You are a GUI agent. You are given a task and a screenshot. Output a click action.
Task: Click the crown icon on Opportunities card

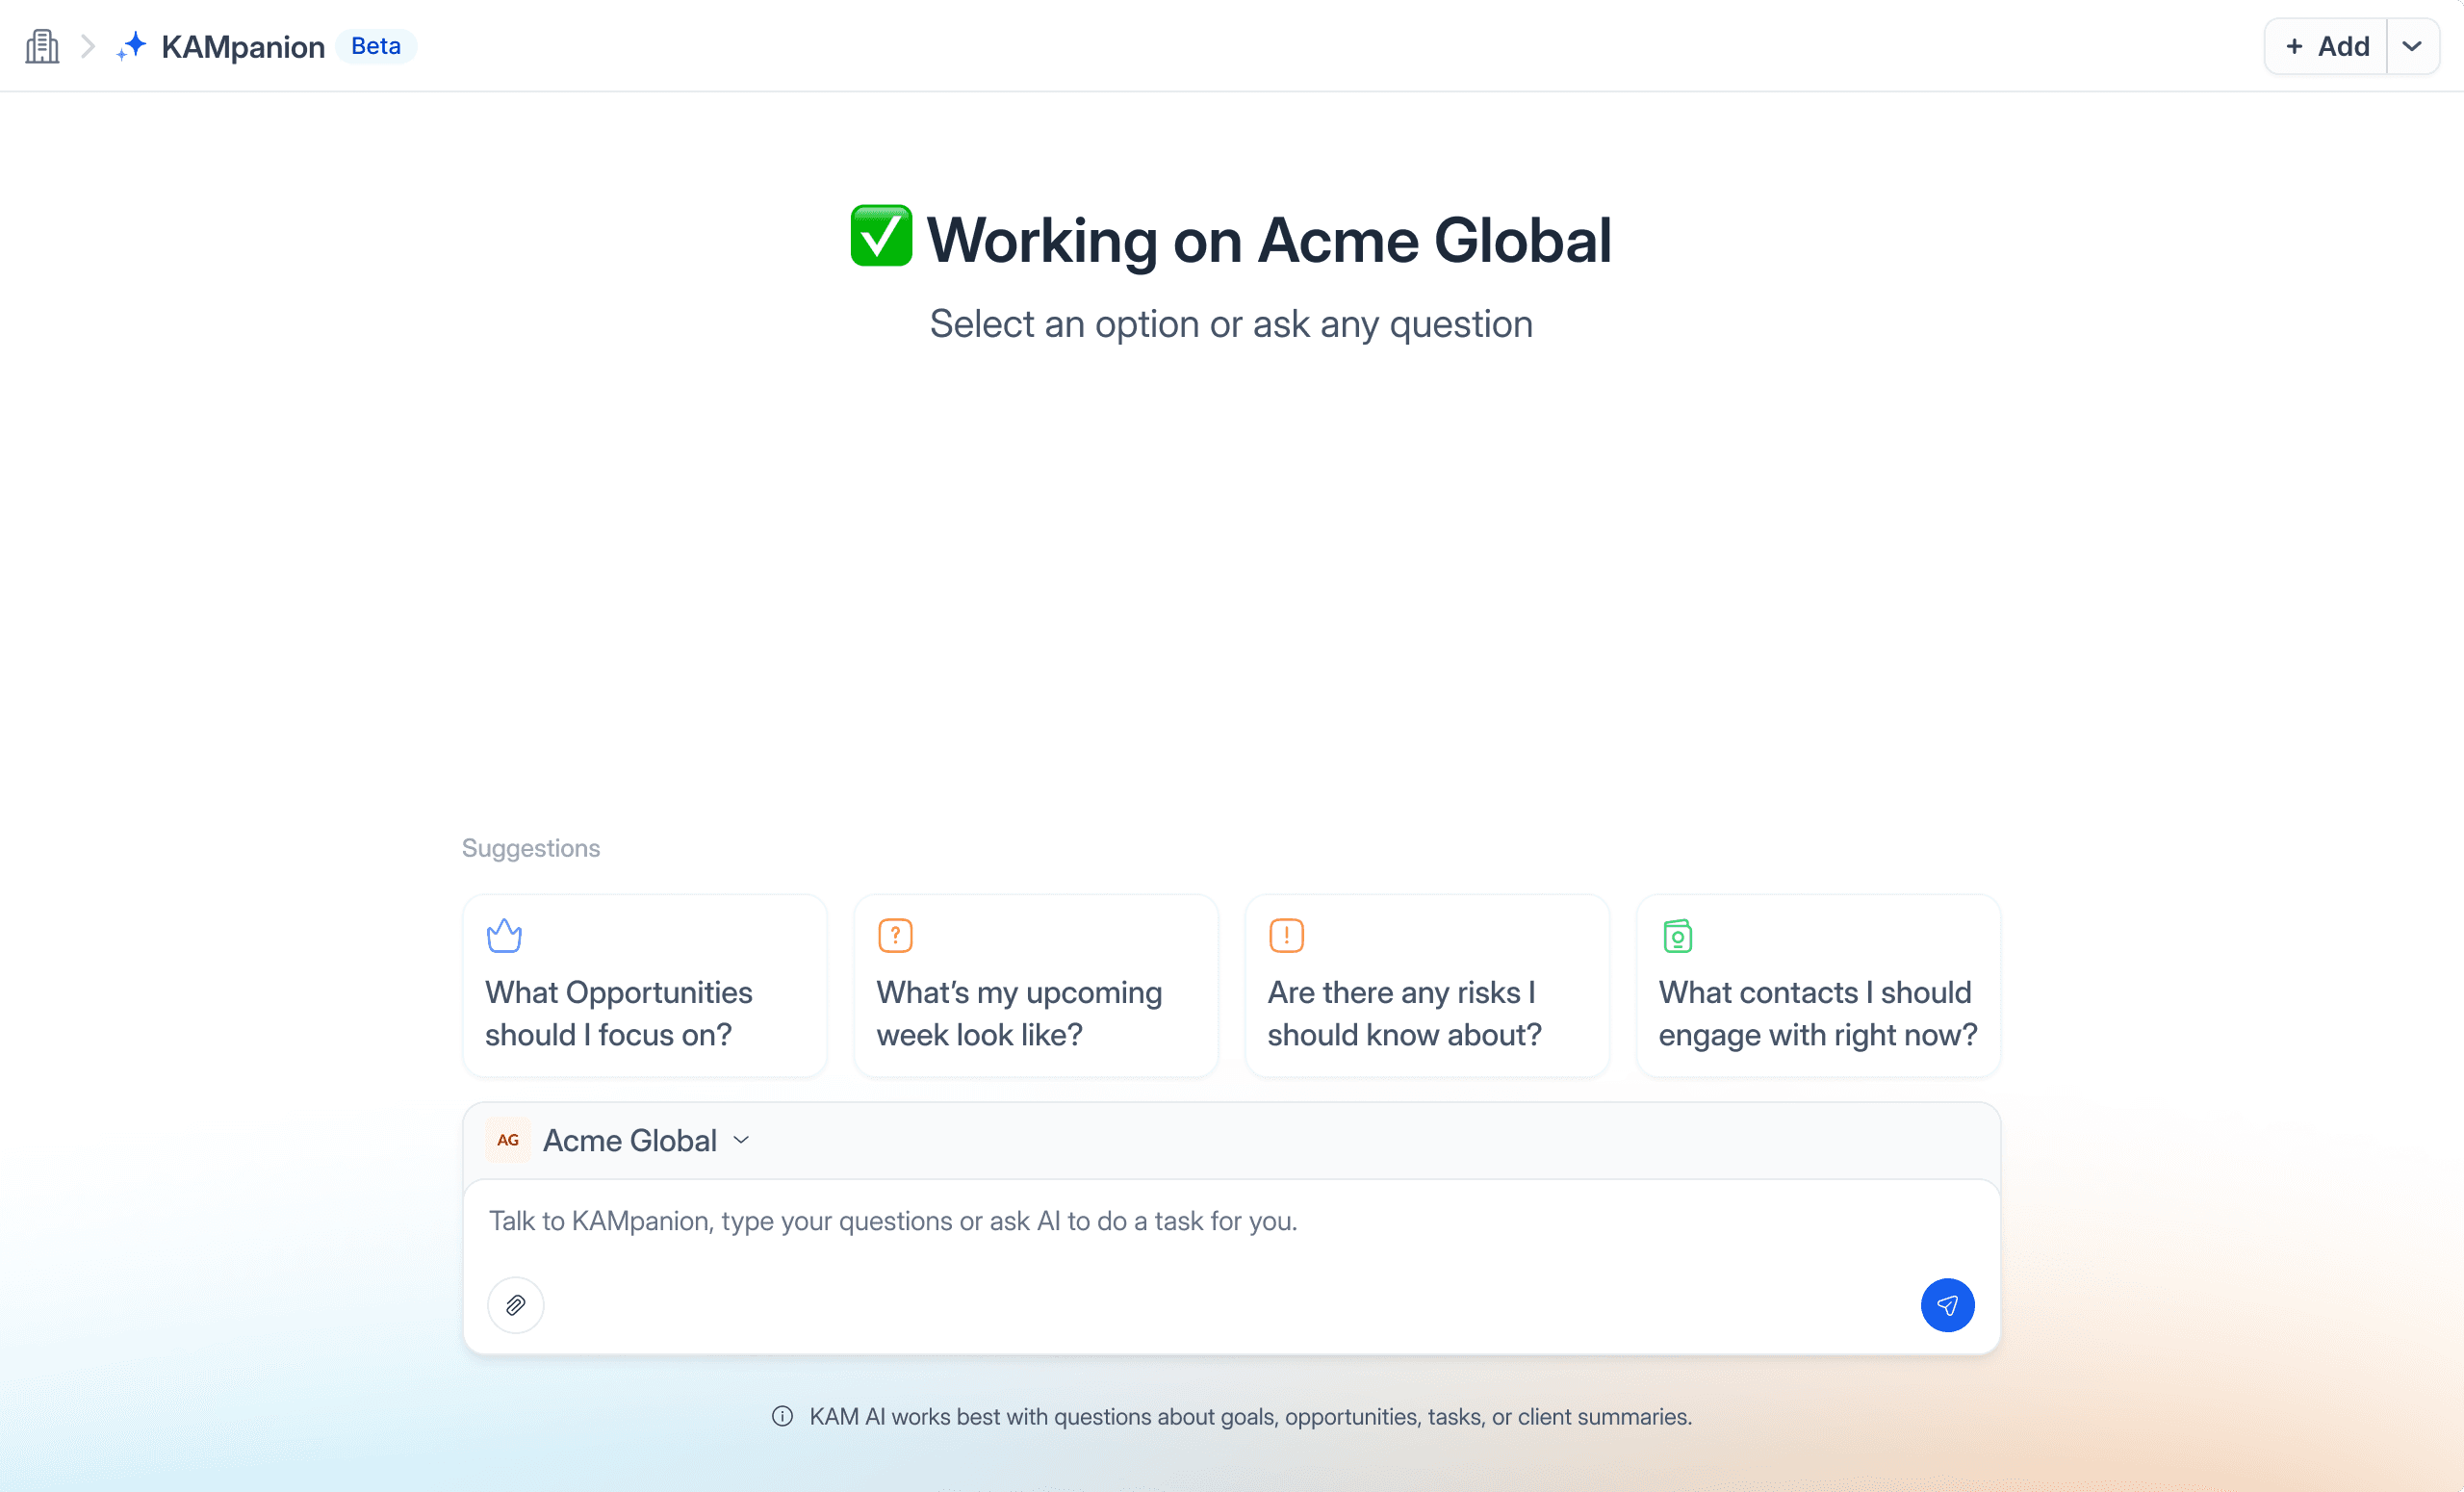(504, 936)
